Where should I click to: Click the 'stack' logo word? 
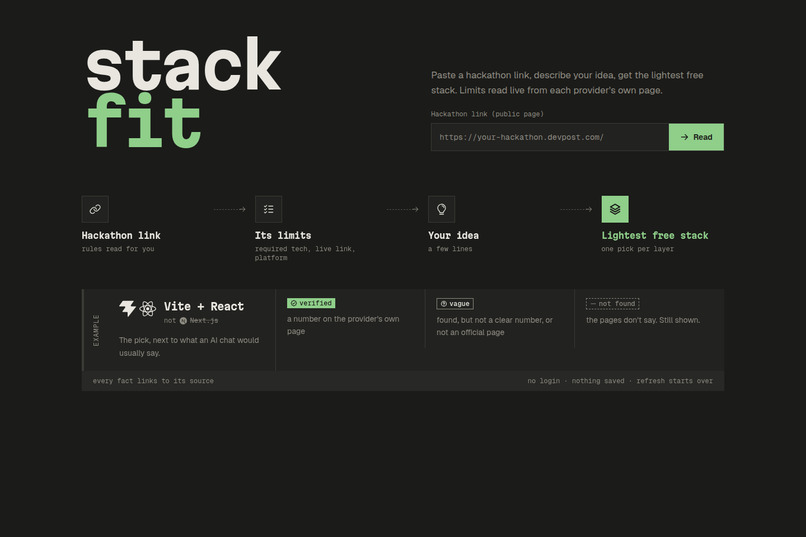pyautogui.click(x=184, y=64)
